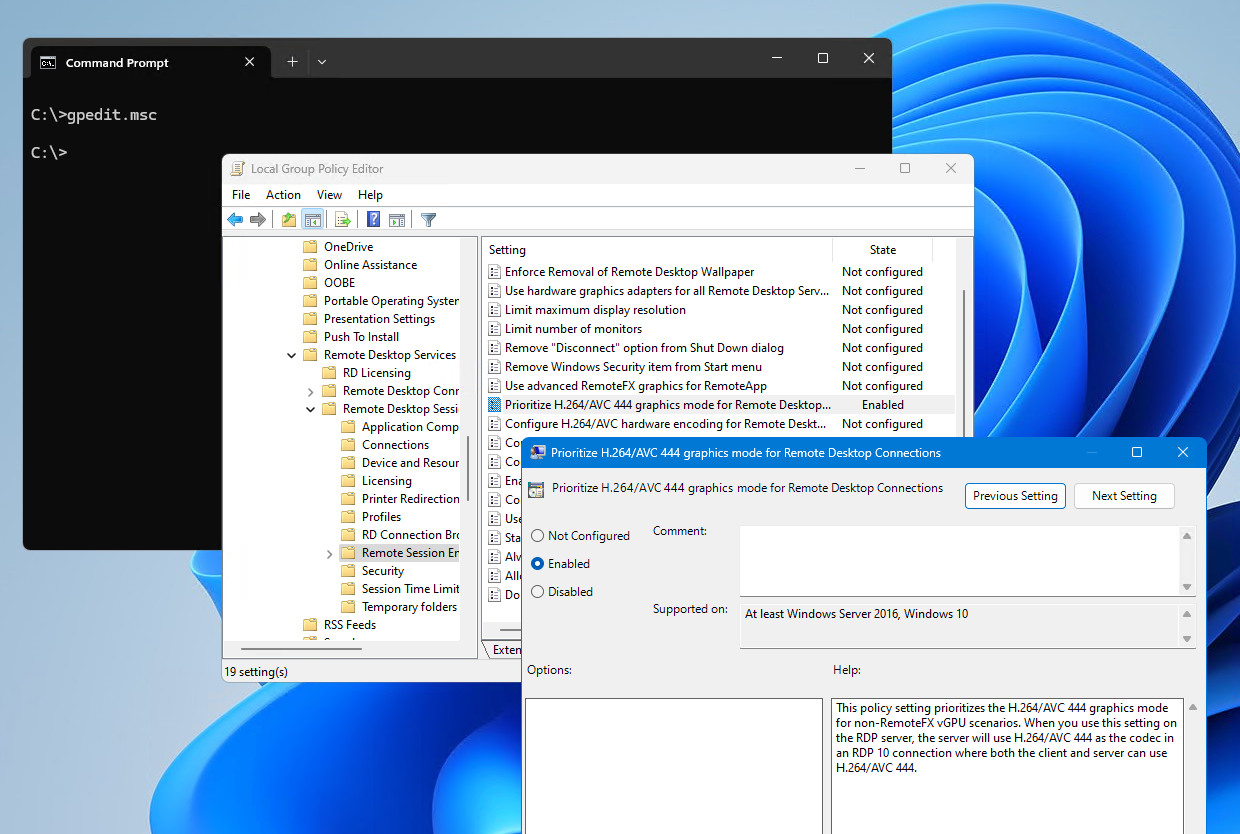Select the Not Configured radio button
Image resolution: width=1240 pixels, height=834 pixels.
[x=538, y=536]
